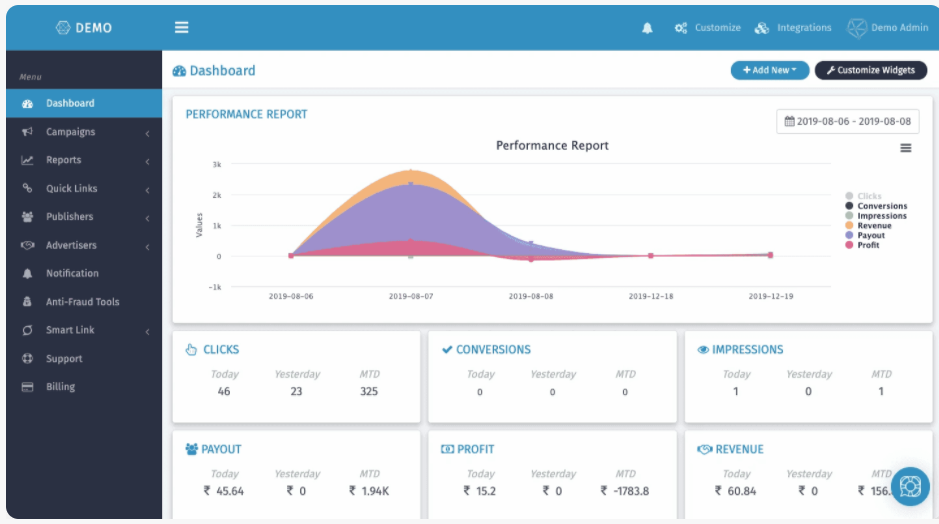Expand the Campaigns sidebar submenu
The image size is (939, 524).
click(84, 132)
